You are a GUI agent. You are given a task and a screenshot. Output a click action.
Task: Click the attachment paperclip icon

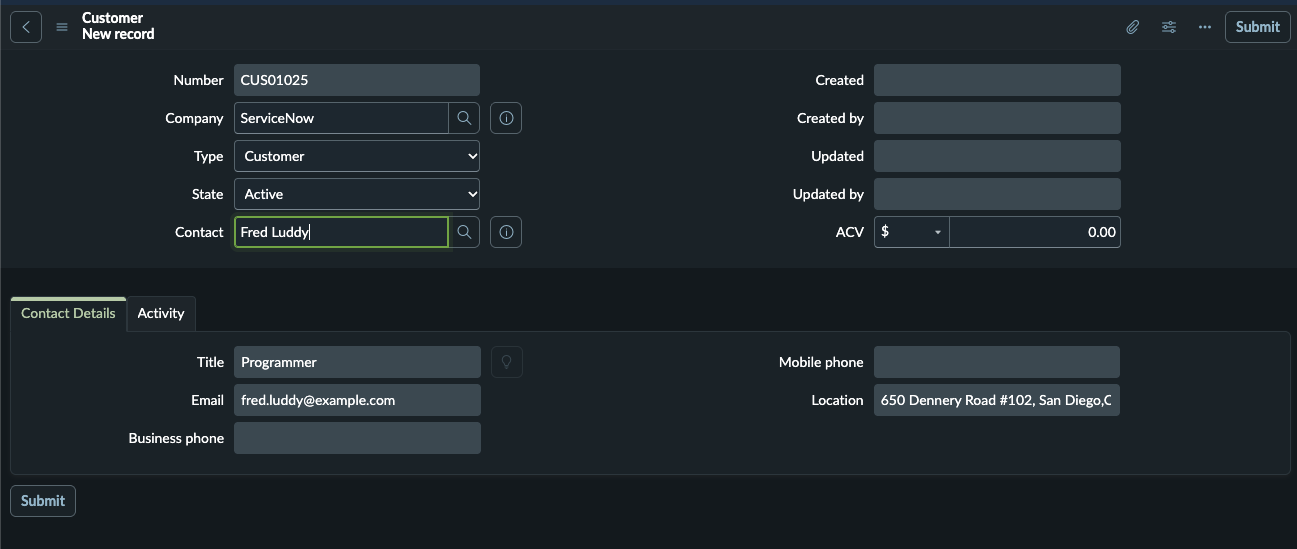pos(1132,27)
